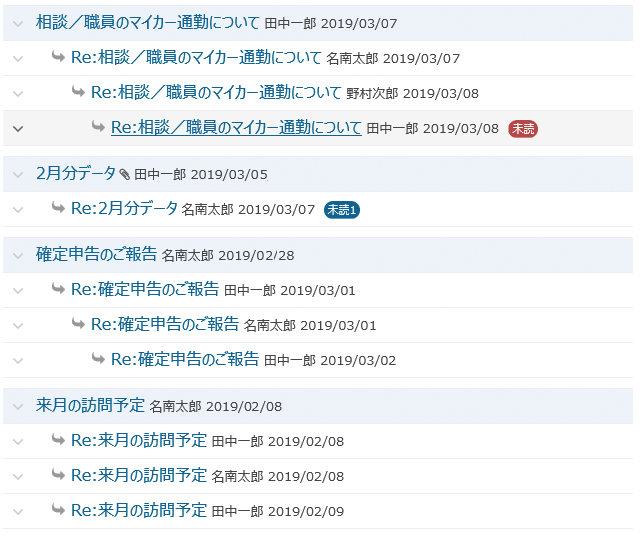Image resolution: width=642 pixels, height=536 pixels.
Task: Expand chevron for Re:確定申告のご報告 dated 2019/03/02
Action: pos(18,361)
